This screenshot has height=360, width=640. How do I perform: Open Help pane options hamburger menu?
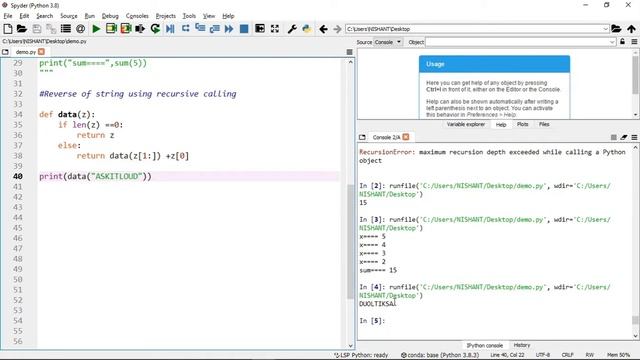click(x=634, y=42)
